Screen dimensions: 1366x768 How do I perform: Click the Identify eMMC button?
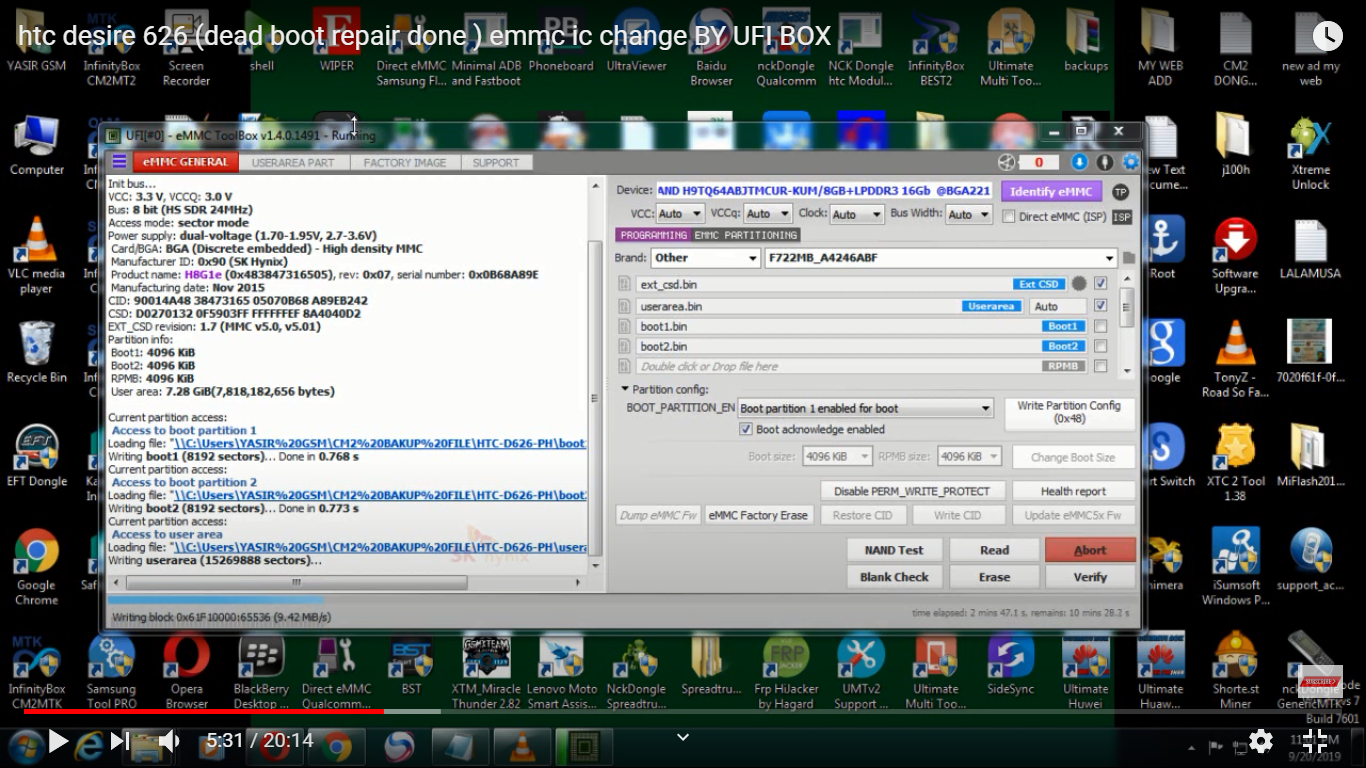click(x=1051, y=191)
